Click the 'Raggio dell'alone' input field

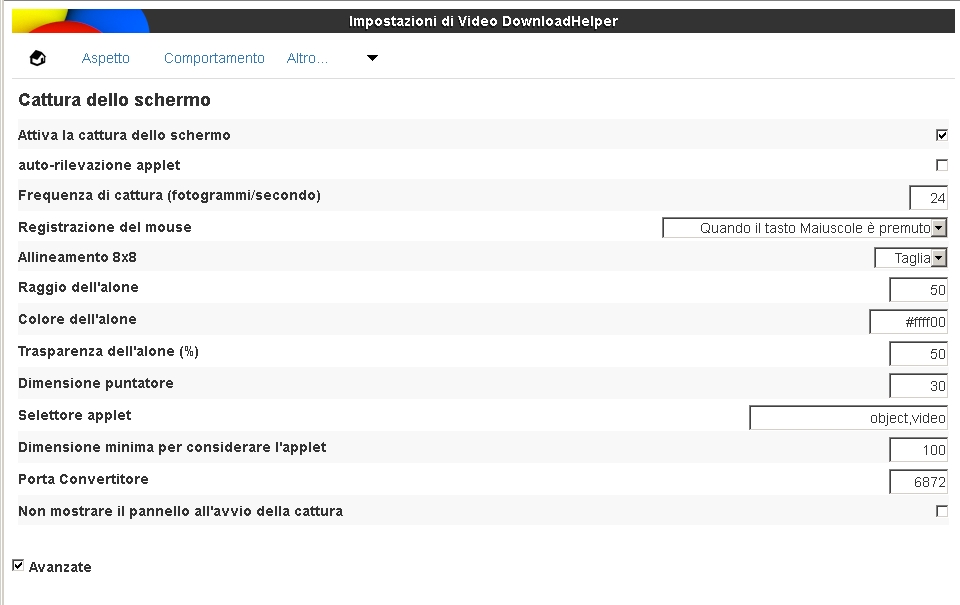tap(918, 290)
